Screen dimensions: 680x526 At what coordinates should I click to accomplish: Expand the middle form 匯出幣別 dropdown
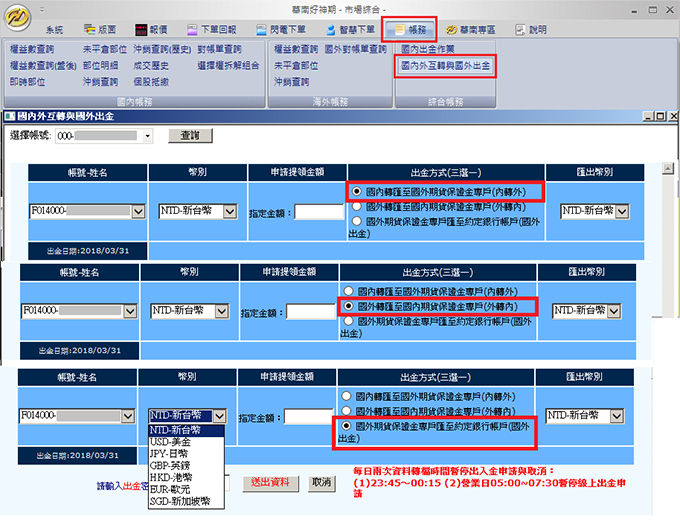[x=614, y=311]
